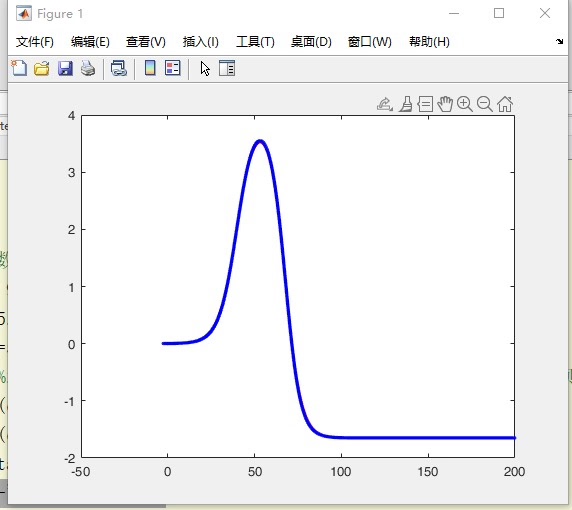Click the x-axis tick label 200
572x510 pixels.
[x=514, y=472]
